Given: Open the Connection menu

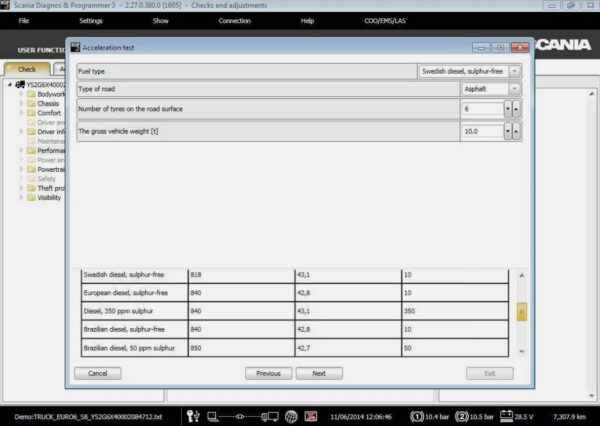Looking at the screenshot, I should pyautogui.click(x=234, y=21).
